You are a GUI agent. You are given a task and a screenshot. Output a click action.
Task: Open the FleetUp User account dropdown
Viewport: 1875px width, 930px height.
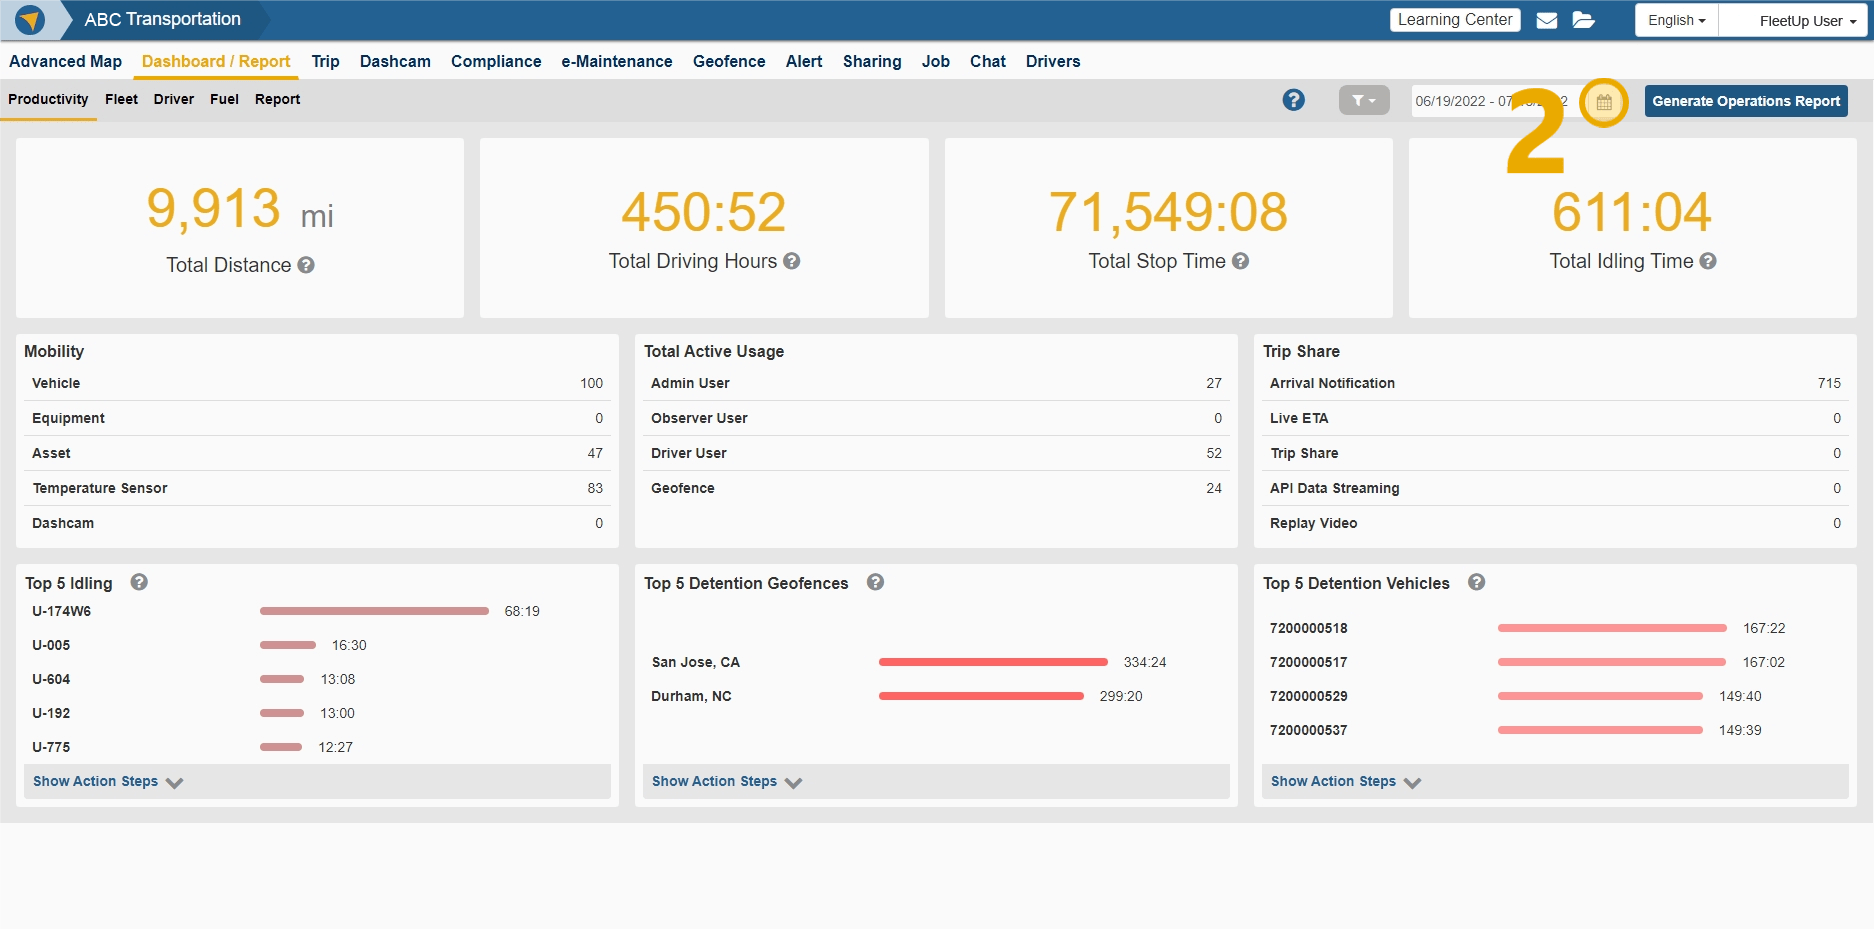(x=1792, y=19)
